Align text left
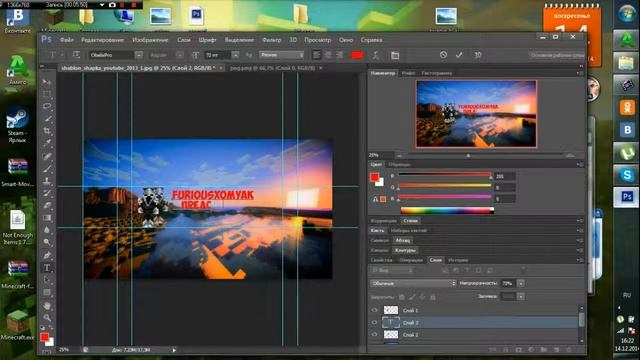The image size is (640, 360). [x=316, y=55]
